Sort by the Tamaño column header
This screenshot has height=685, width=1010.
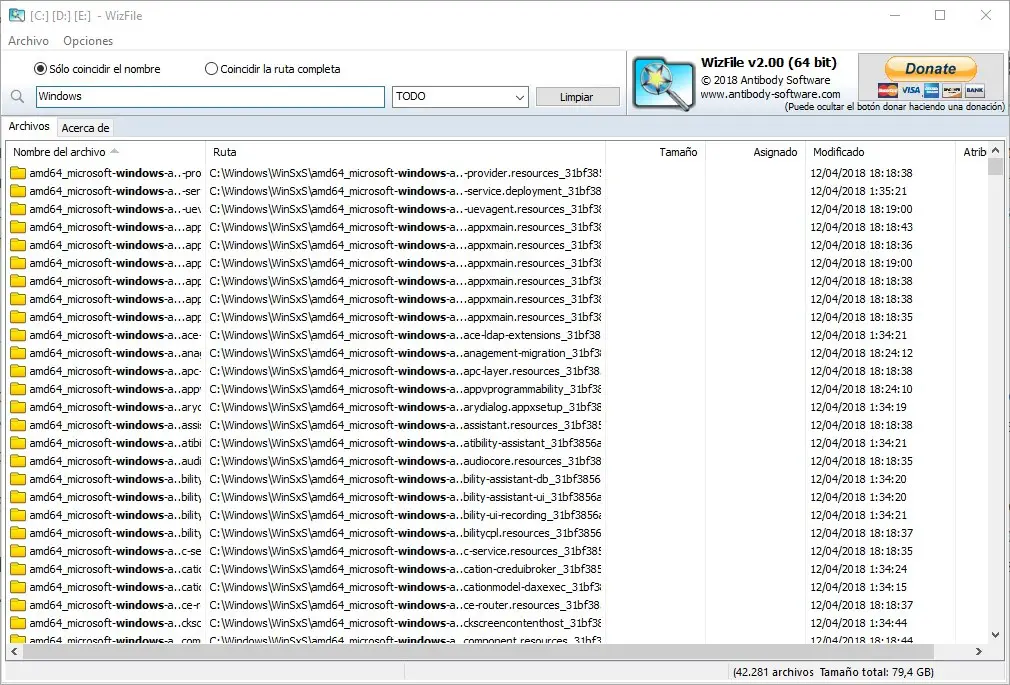click(656, 152)
